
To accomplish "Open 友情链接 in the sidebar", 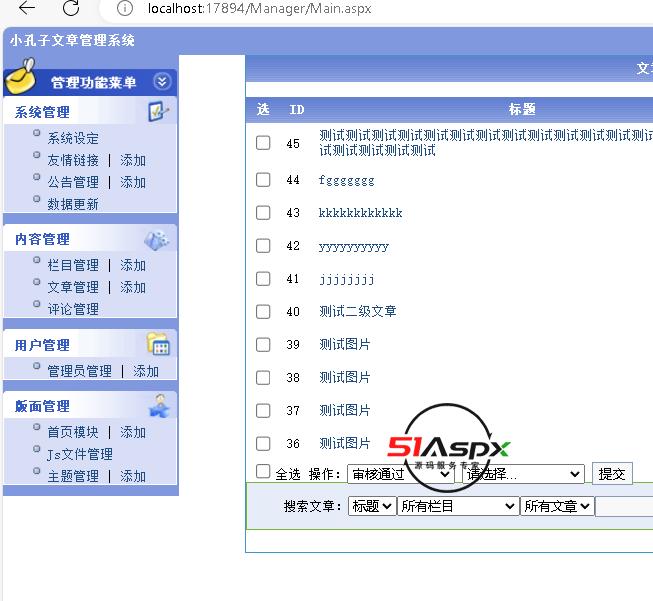I will tap(73, 160).
